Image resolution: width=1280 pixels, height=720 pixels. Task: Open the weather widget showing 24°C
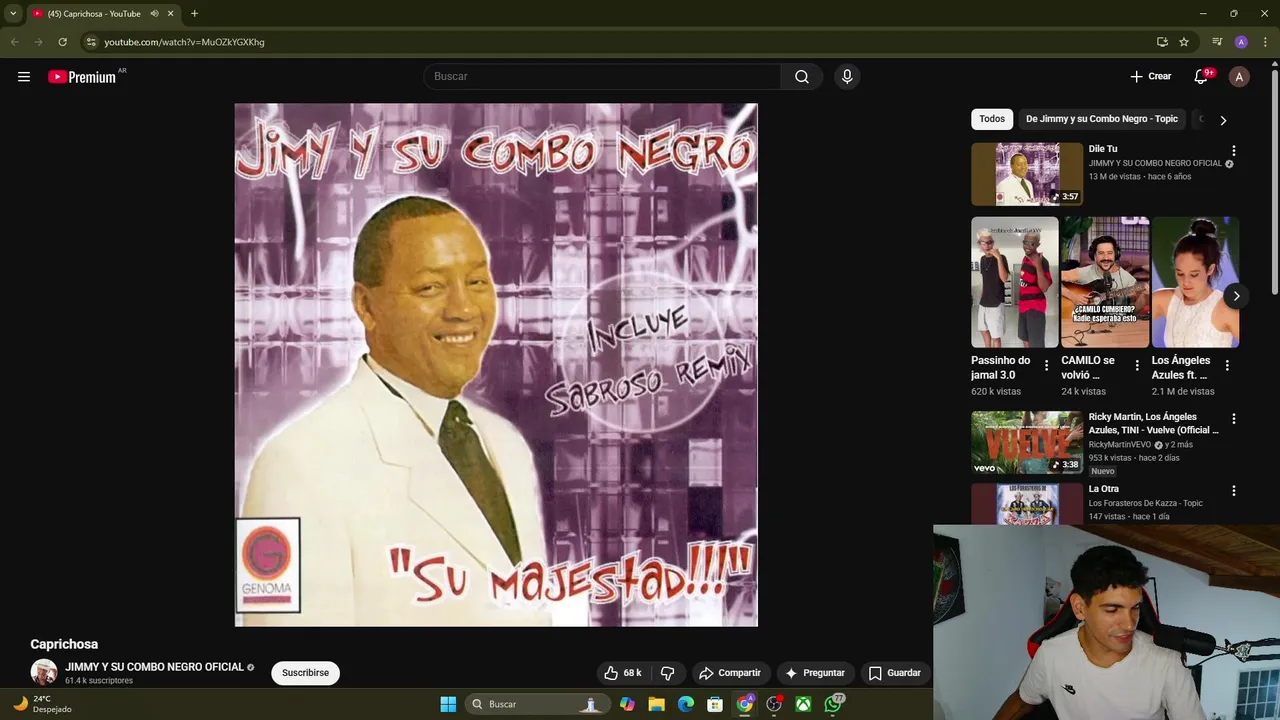click(42, 704)
